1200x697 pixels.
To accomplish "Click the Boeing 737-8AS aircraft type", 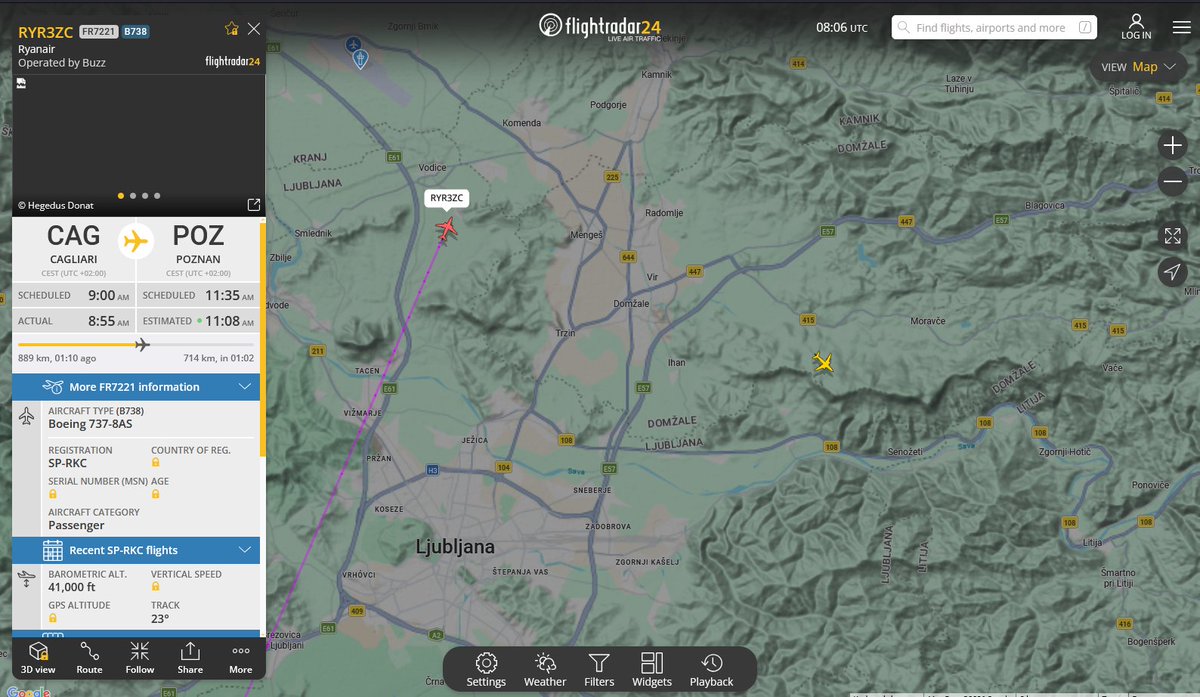I will coord(90,424).
